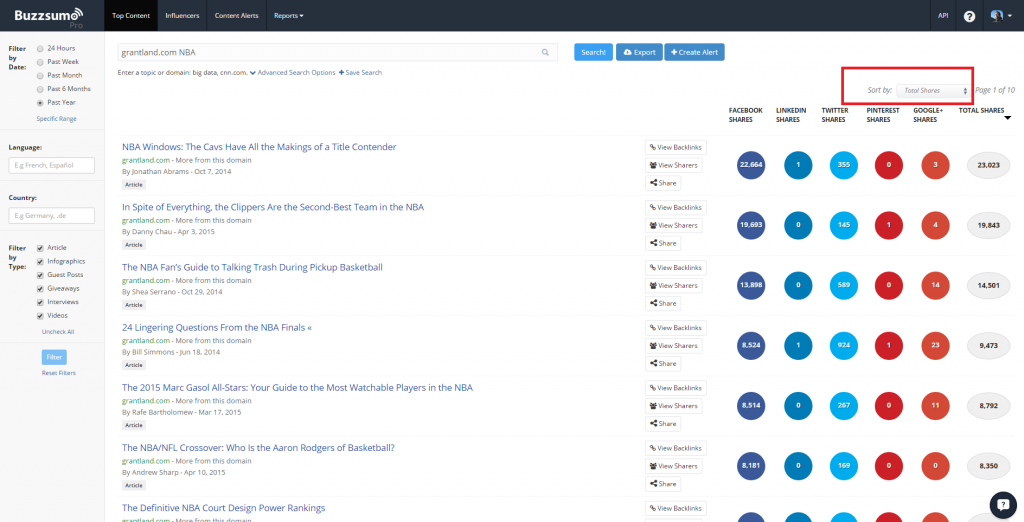Click the Country filter input field
The image size is (1024, 522).
click(x=52, y=216)
